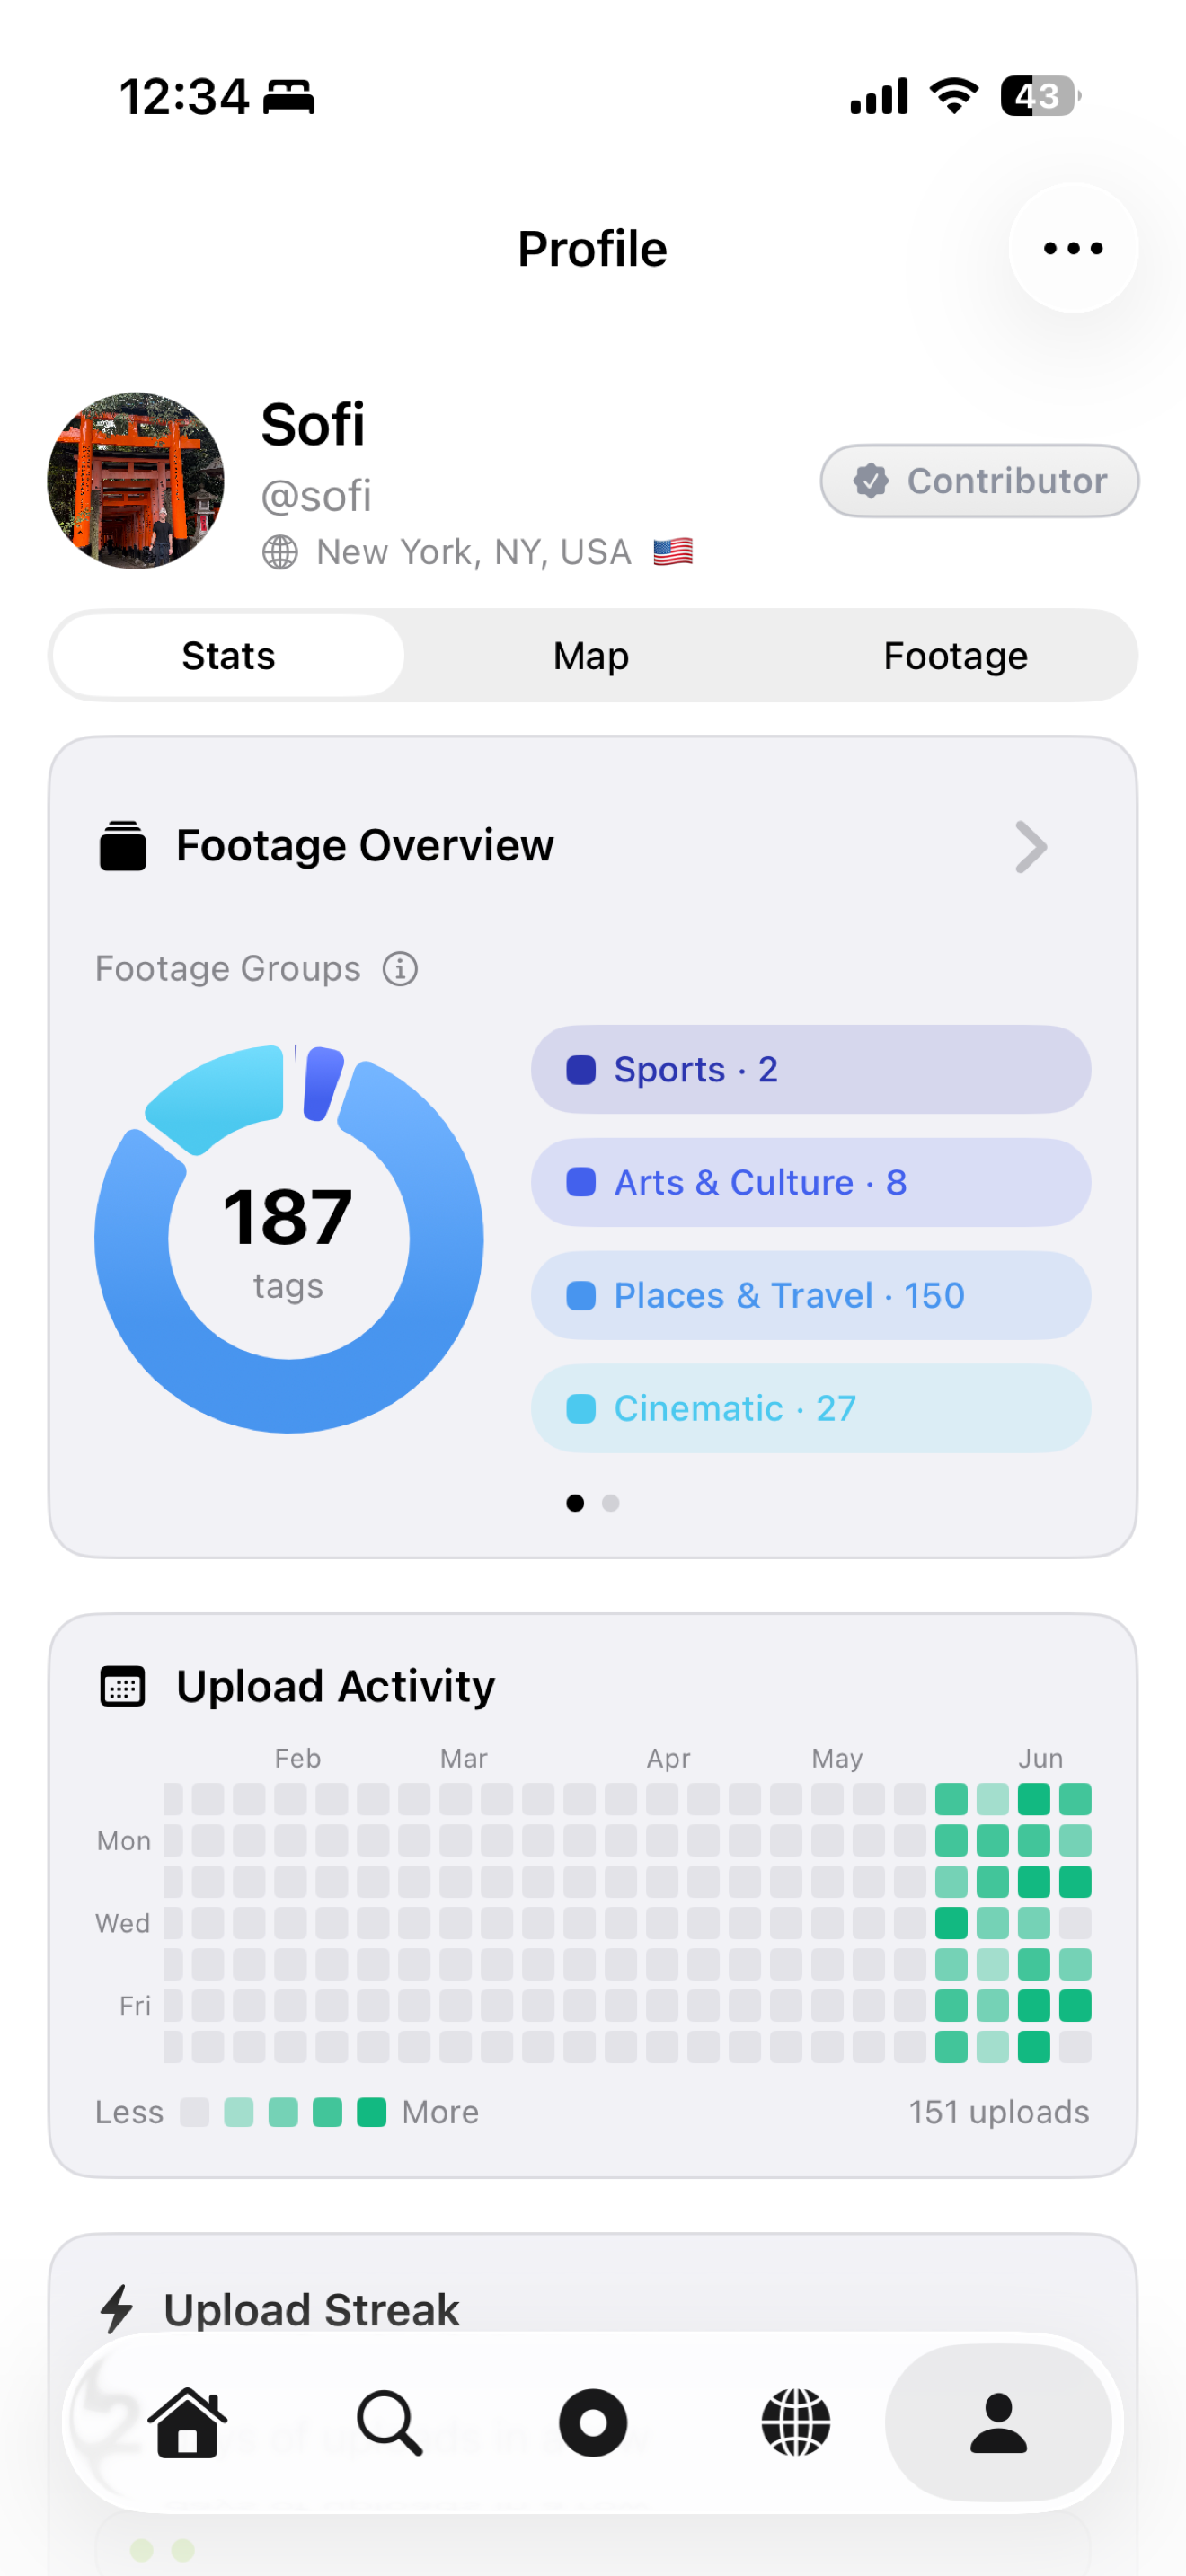Select the Sports · 2 group
1186x2576 pixels.
coord(810,1069)
